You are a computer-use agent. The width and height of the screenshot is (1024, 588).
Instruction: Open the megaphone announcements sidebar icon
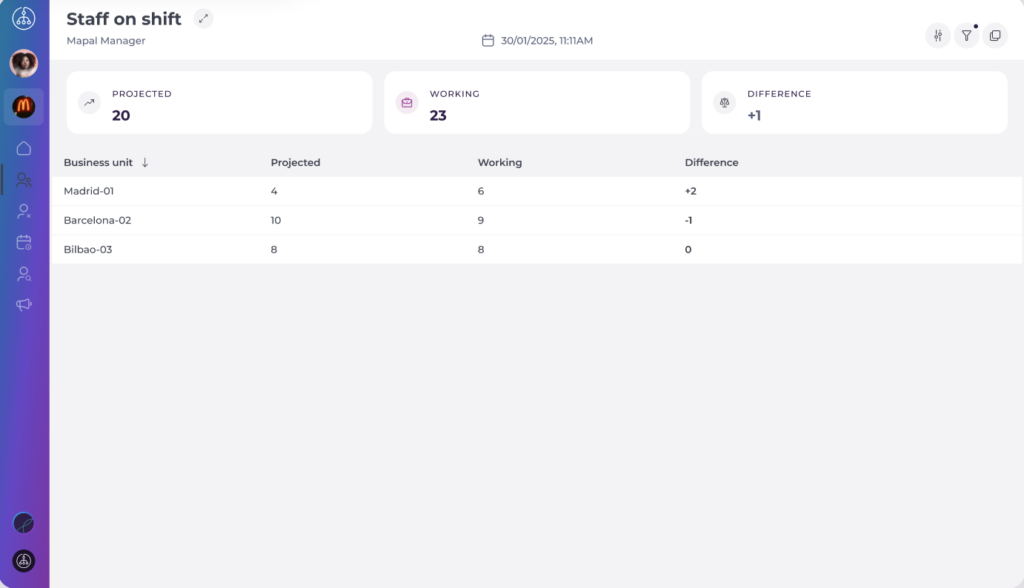(24, 304)
